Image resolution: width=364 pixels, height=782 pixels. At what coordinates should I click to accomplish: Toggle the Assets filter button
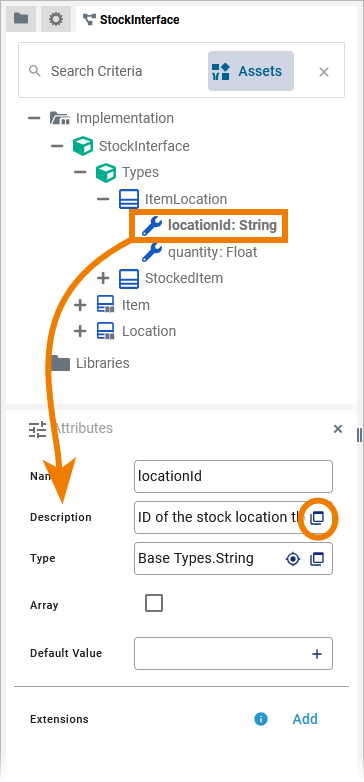click(251, 71)
